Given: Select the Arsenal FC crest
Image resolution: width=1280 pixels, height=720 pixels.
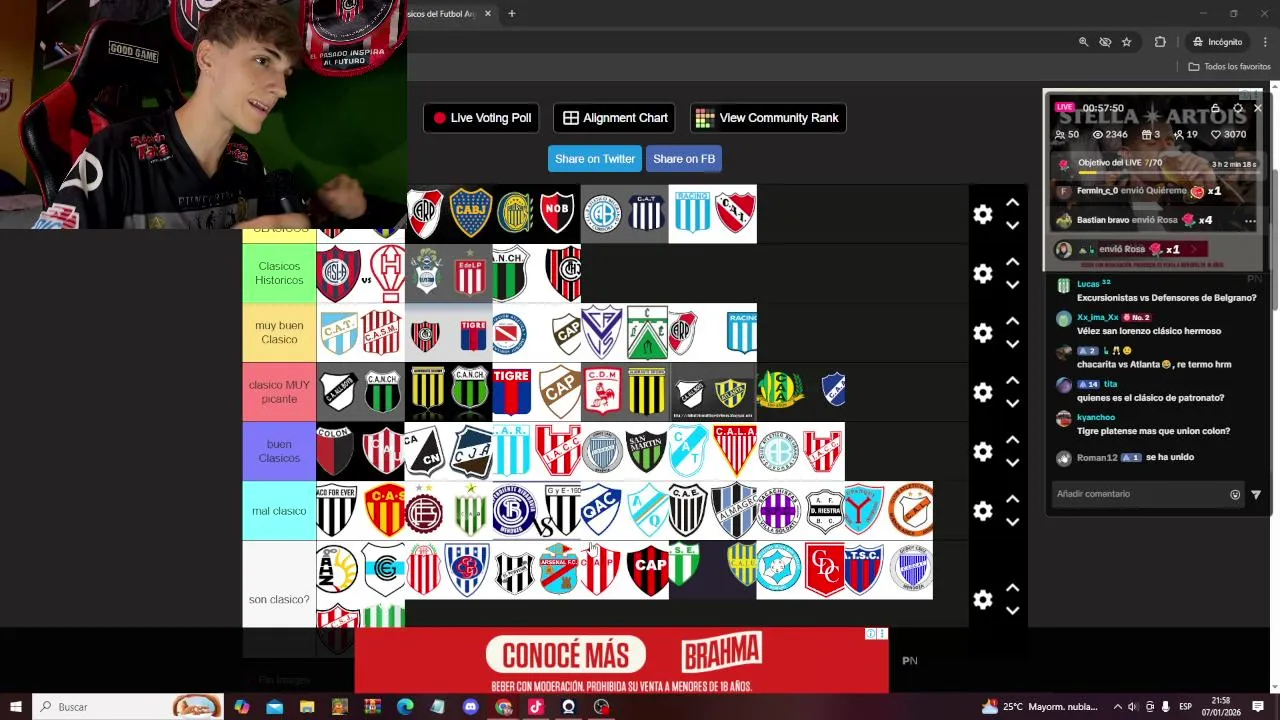Looking at the screenshot, I should [x=558, y=570].
